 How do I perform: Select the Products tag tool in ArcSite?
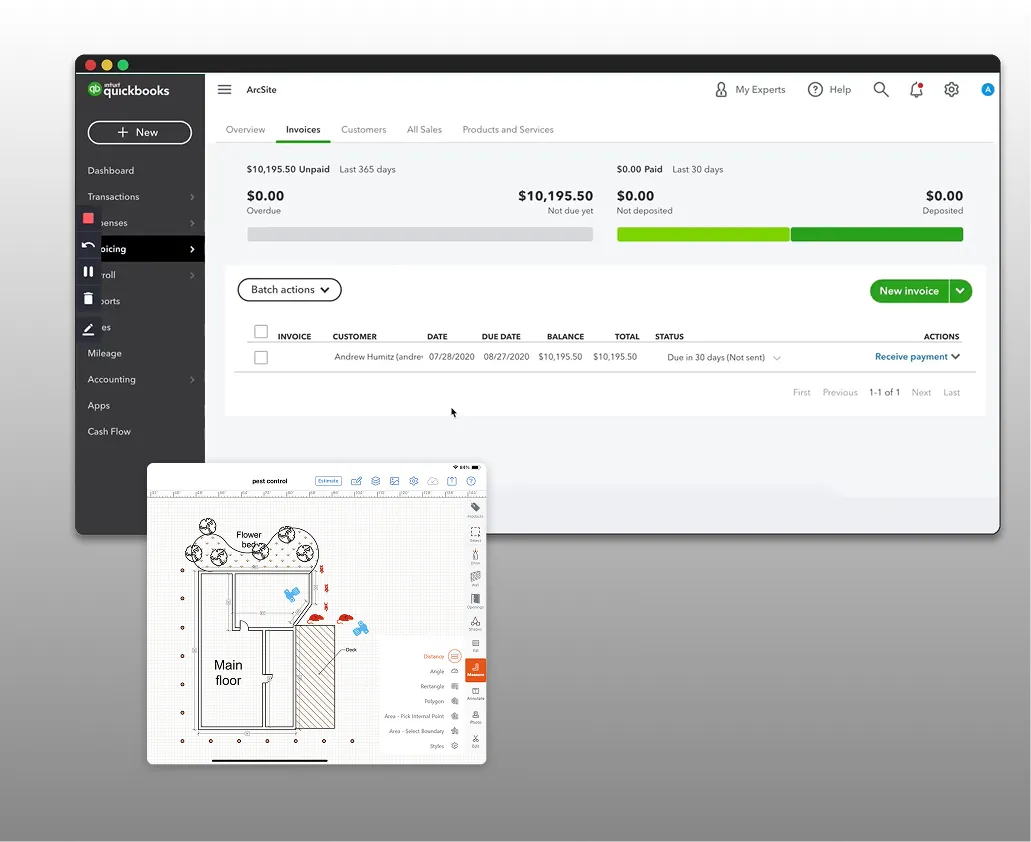475,510
